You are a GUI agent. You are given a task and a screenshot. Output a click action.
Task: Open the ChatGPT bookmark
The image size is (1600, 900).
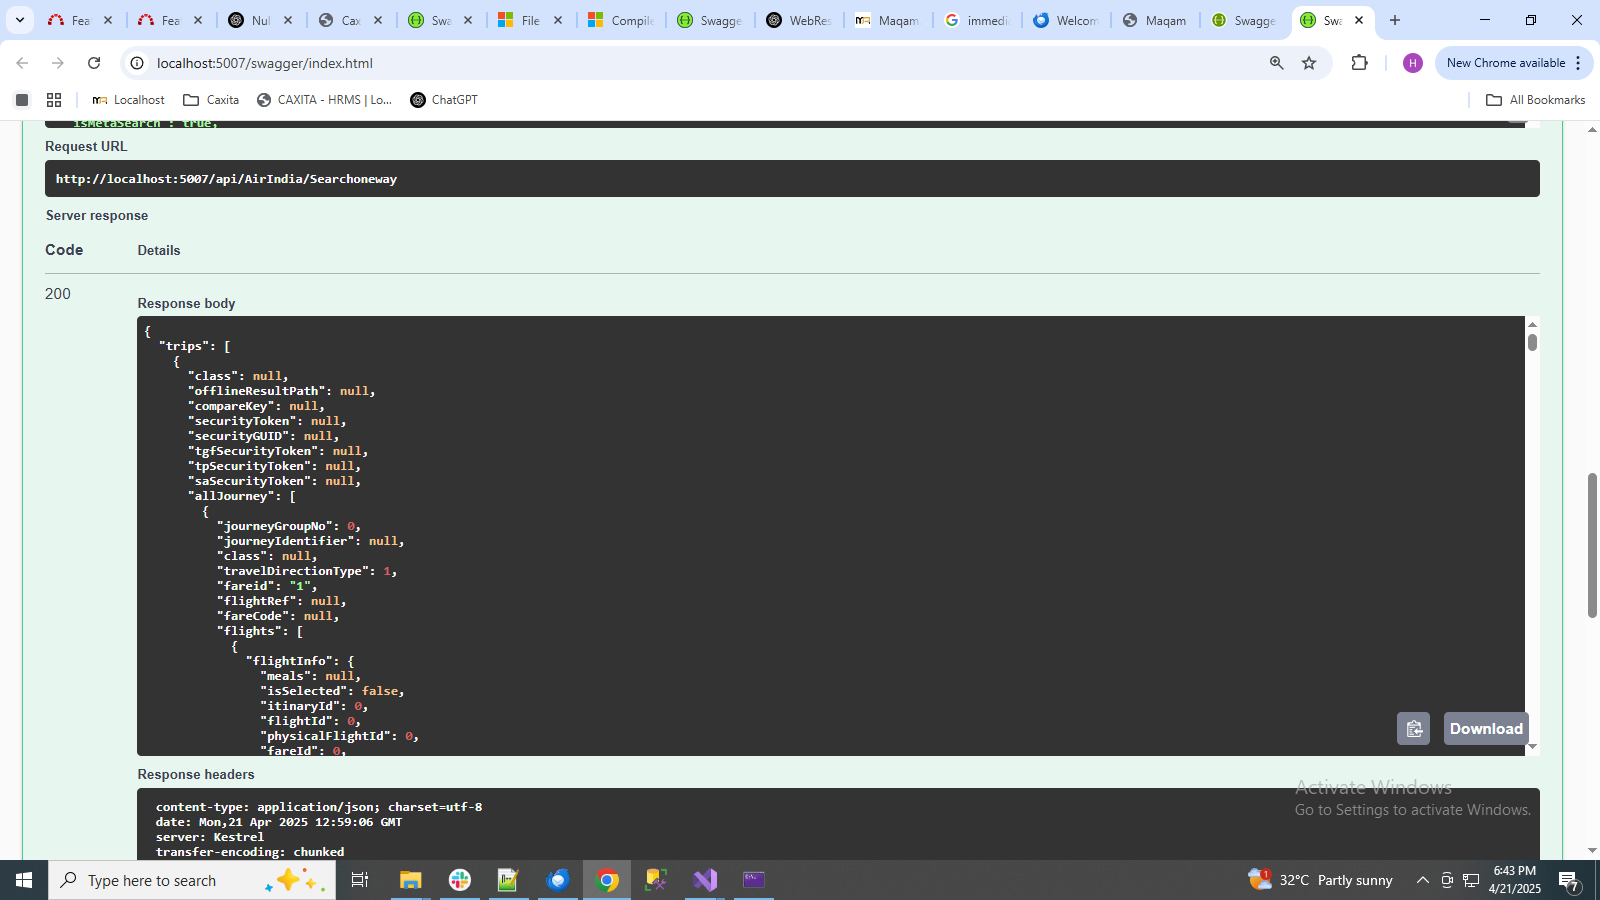pyautogui.click(x=444, y=100)
